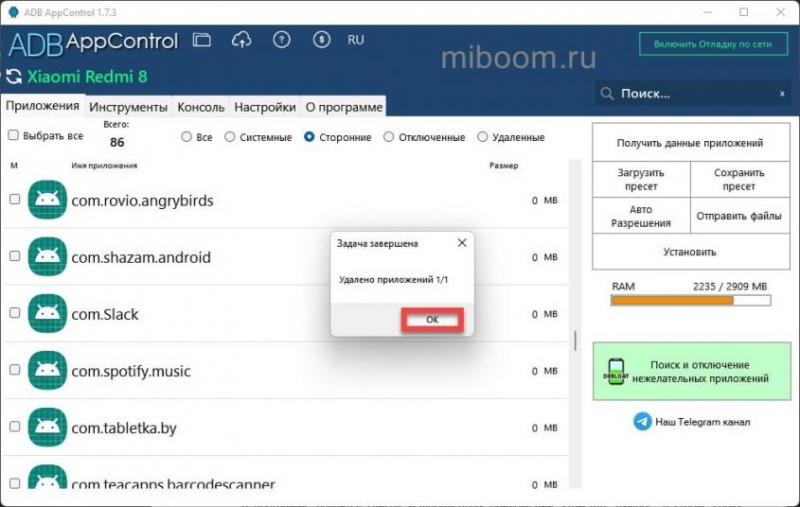Select the Все radio filter
Screen dimensions: 800x507
pos(187,137)
